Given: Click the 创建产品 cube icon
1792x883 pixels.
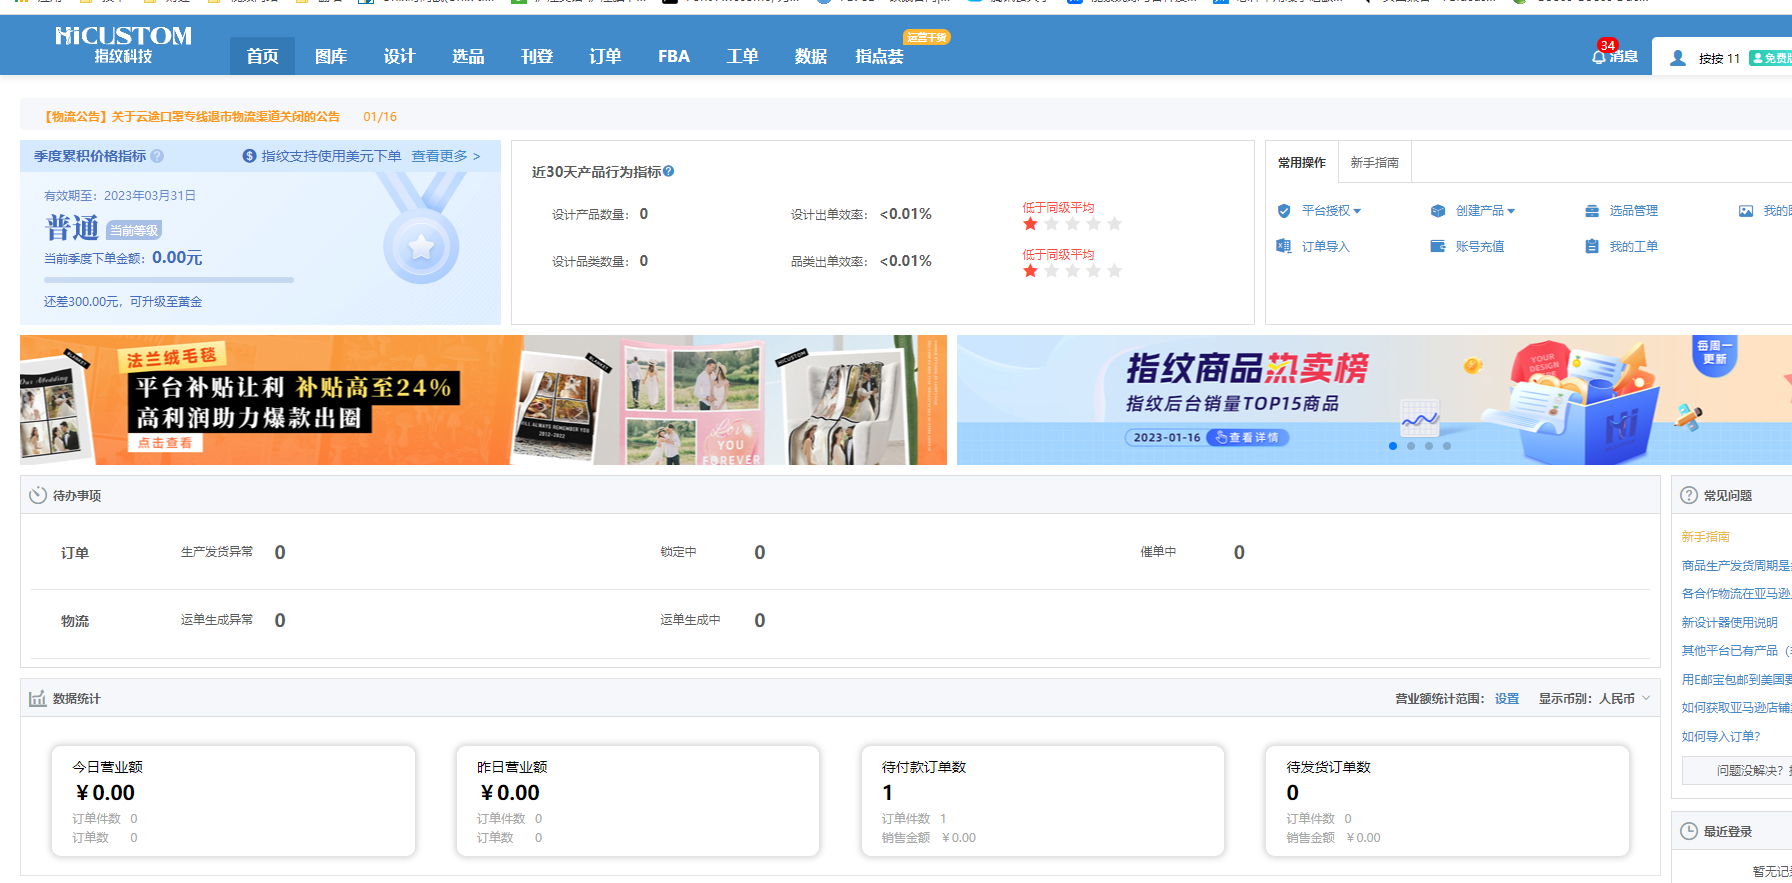Looking at the screenshot, I should pyautogui.click(x=1438, y=211).
